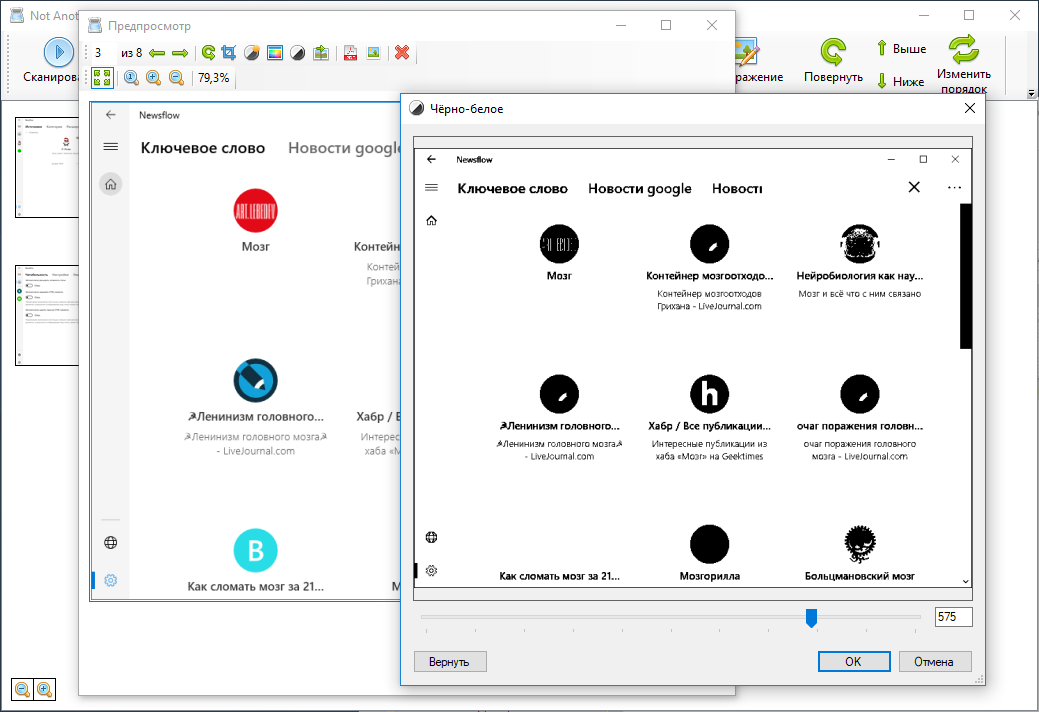
Task: Click globe icon in Предпросмотр page image
Action: [111, 542]
